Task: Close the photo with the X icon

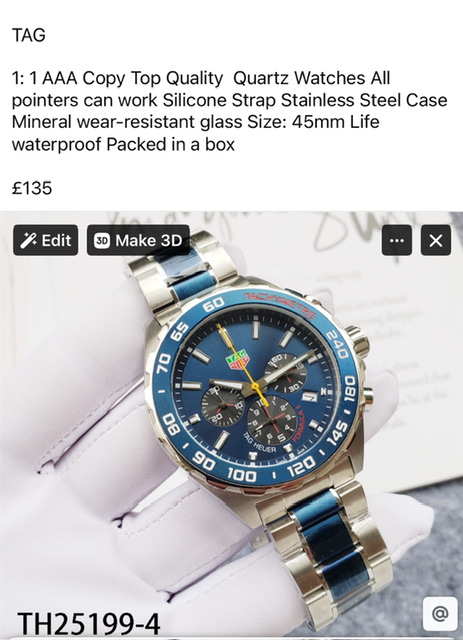Action: point(436,240)
